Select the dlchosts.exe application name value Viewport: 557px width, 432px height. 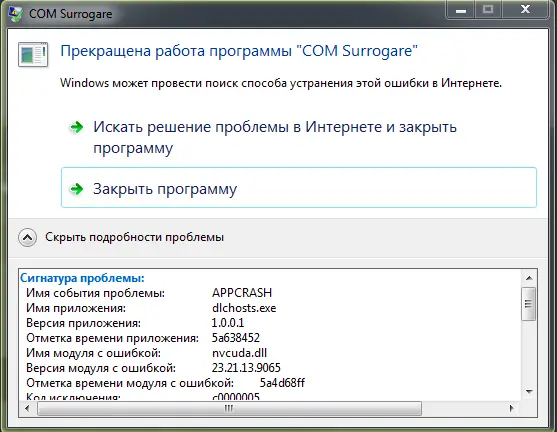click(x=244, y=308)
